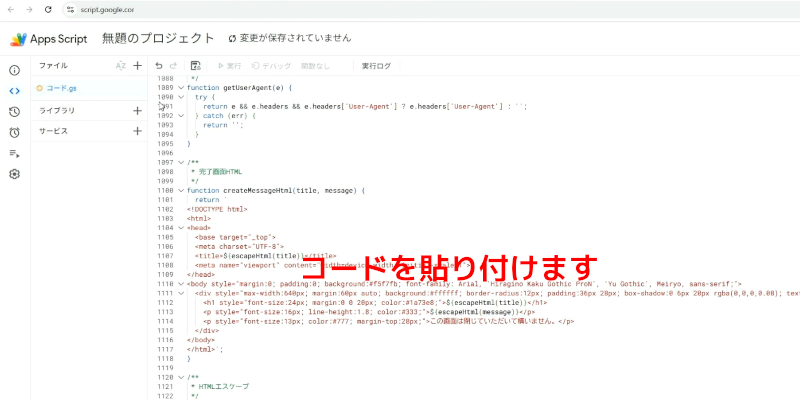Reload the page in the browser
The height and width of the screenshot is (400, 800).
(x=48, y=10)
